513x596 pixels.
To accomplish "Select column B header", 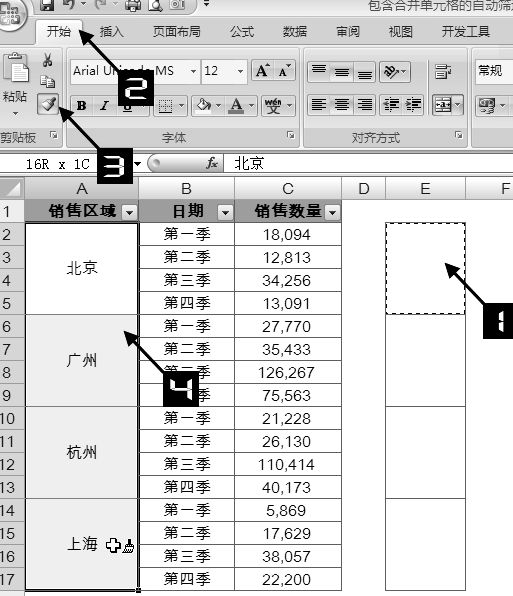I will 186,189.
